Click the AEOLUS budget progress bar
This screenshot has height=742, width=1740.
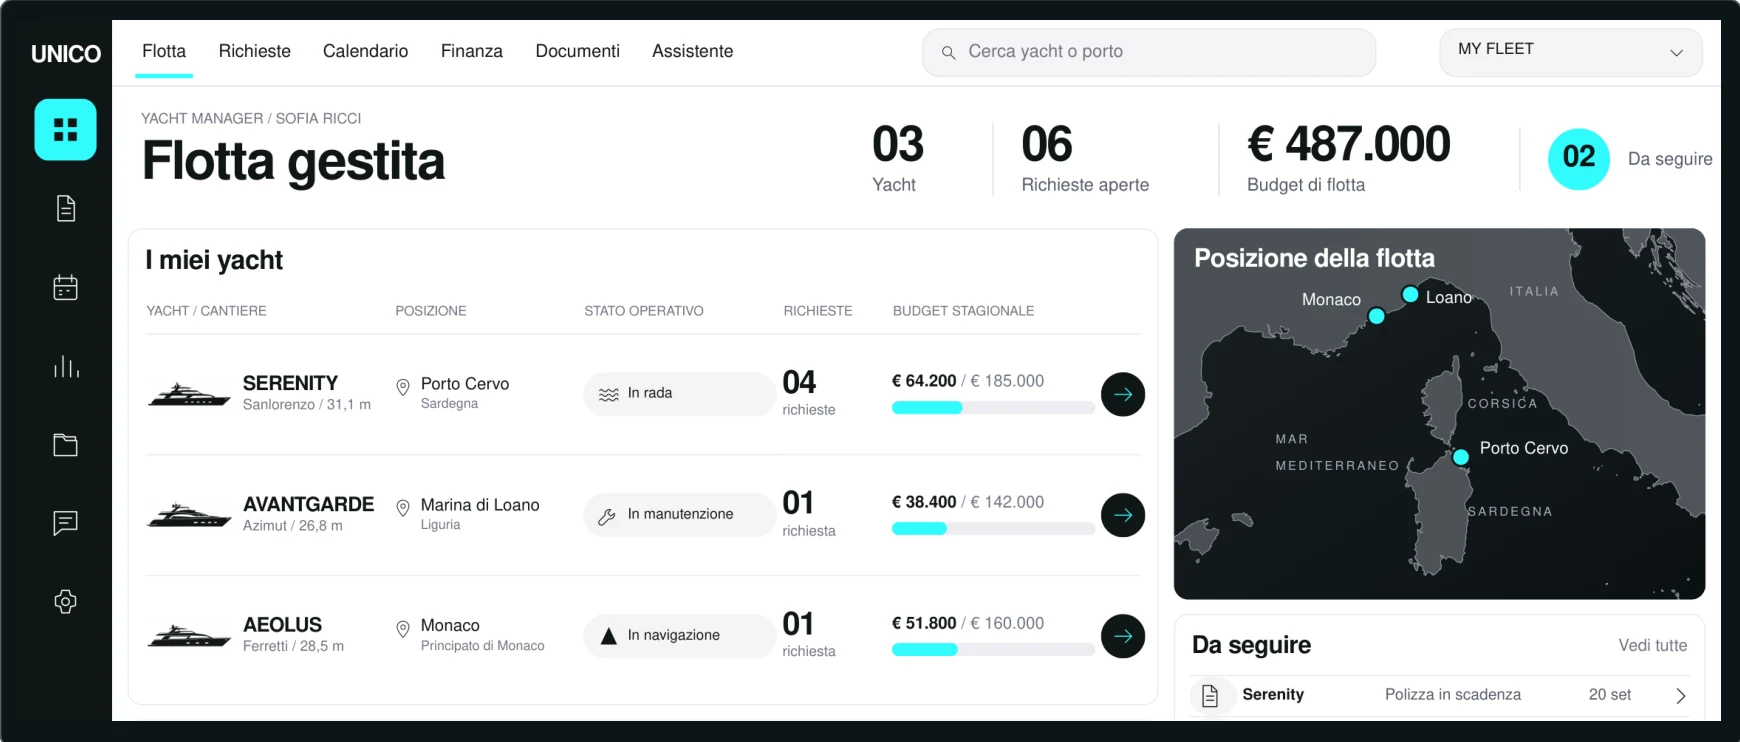993,650
